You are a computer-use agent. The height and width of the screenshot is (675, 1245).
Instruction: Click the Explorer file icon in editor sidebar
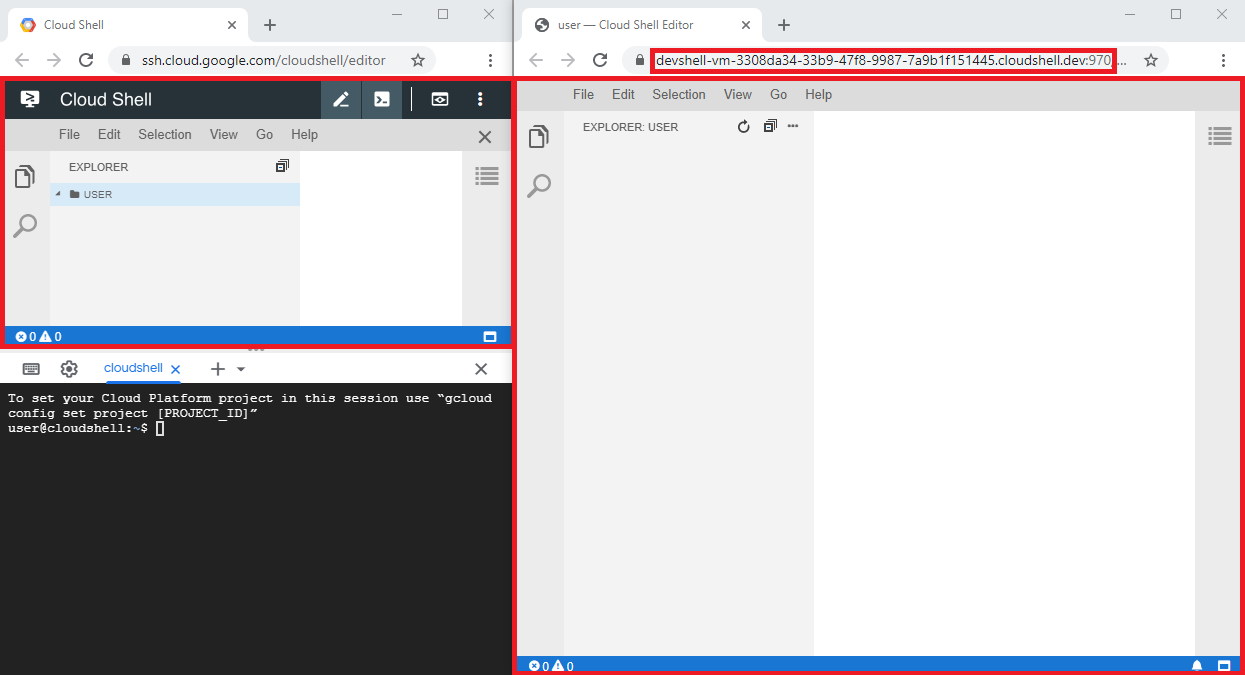[x=539, y=136]
